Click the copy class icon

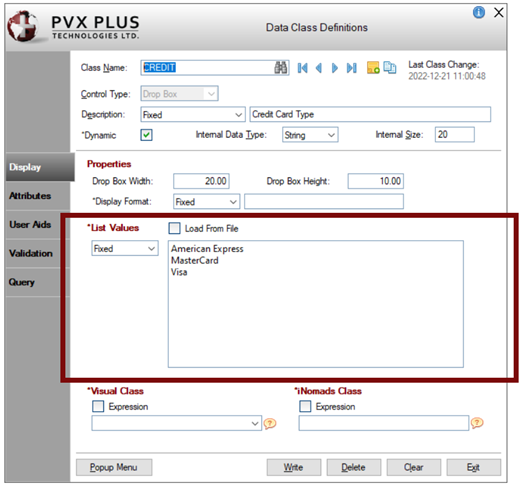click(x=390, y=67)
